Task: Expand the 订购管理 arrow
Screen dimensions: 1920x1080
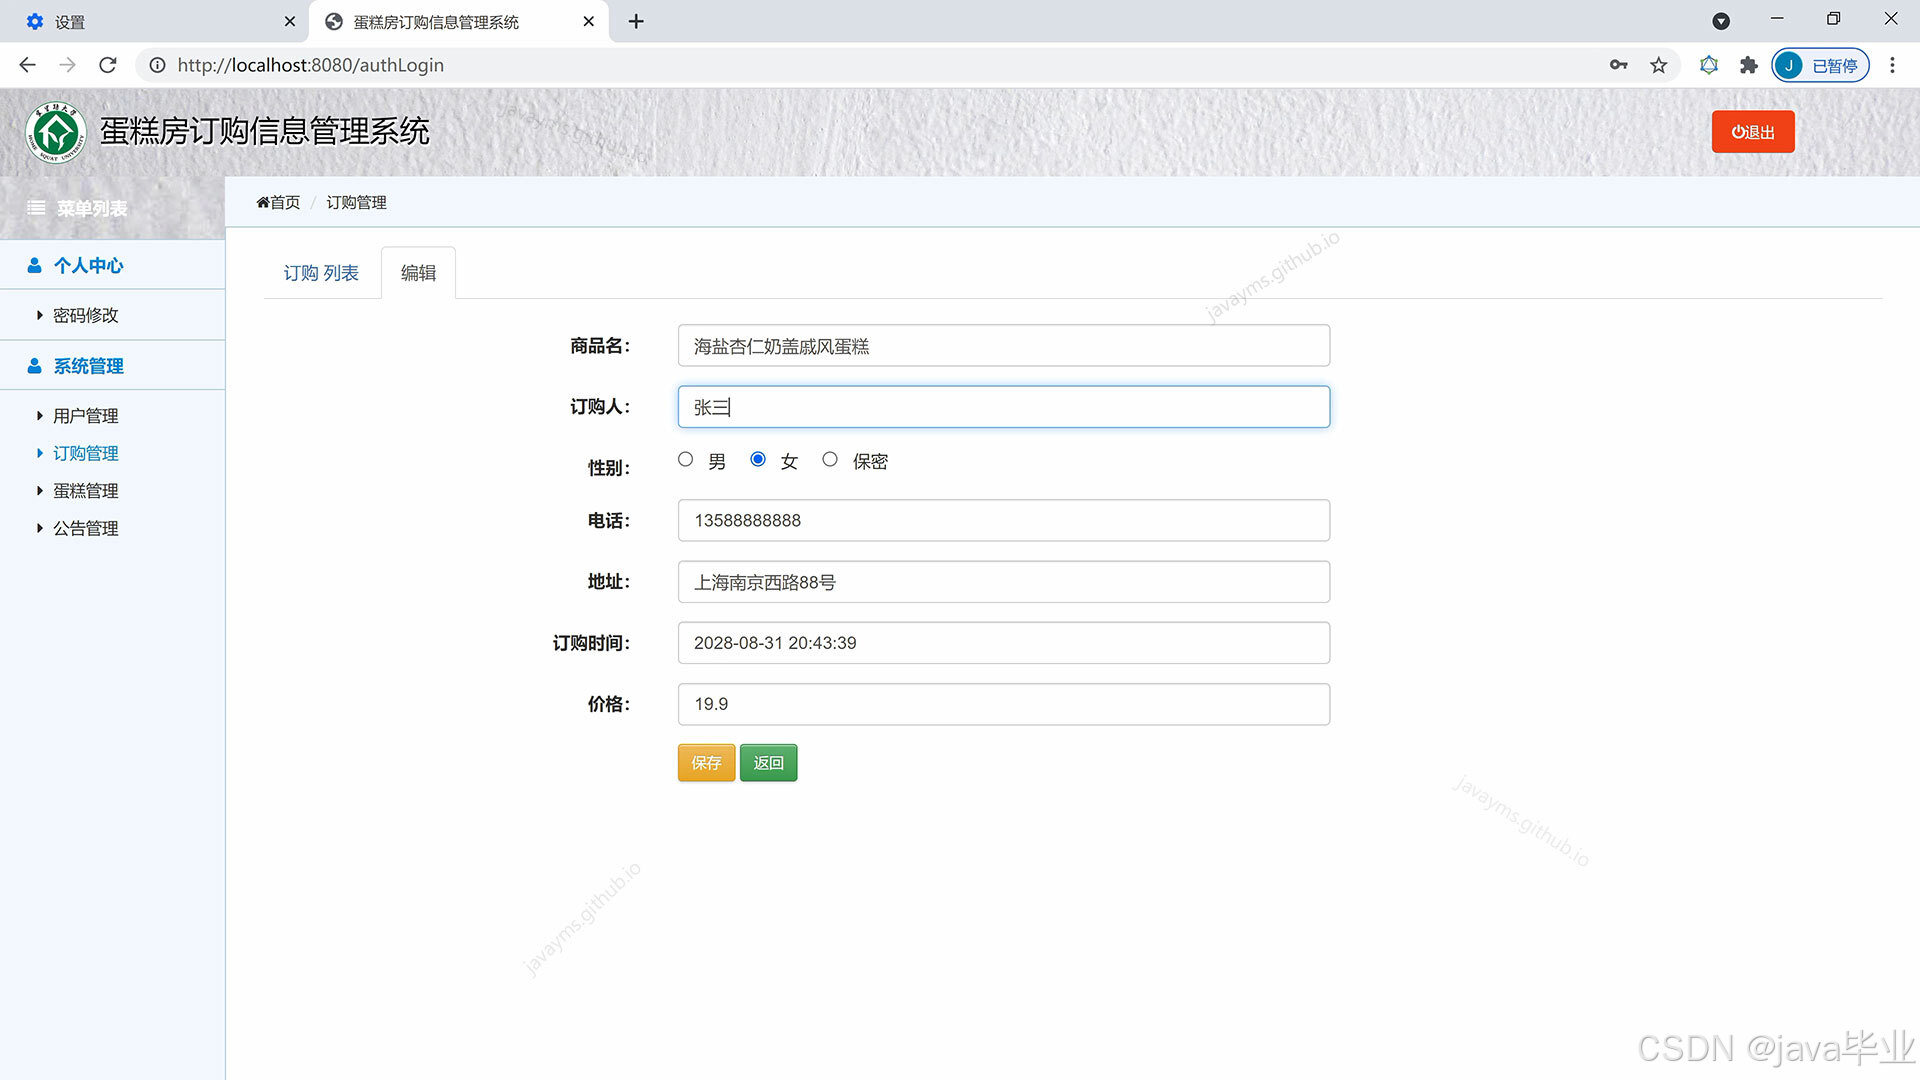Action: click(39, 453)
